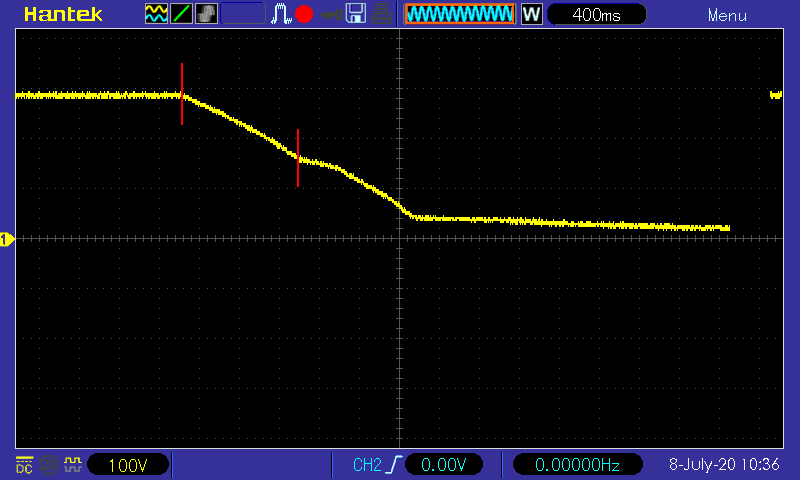Screen dimensions: 800x480
Task: Click the floppy disk save icon
Action: pyautogui.click(x=356, y=13)
